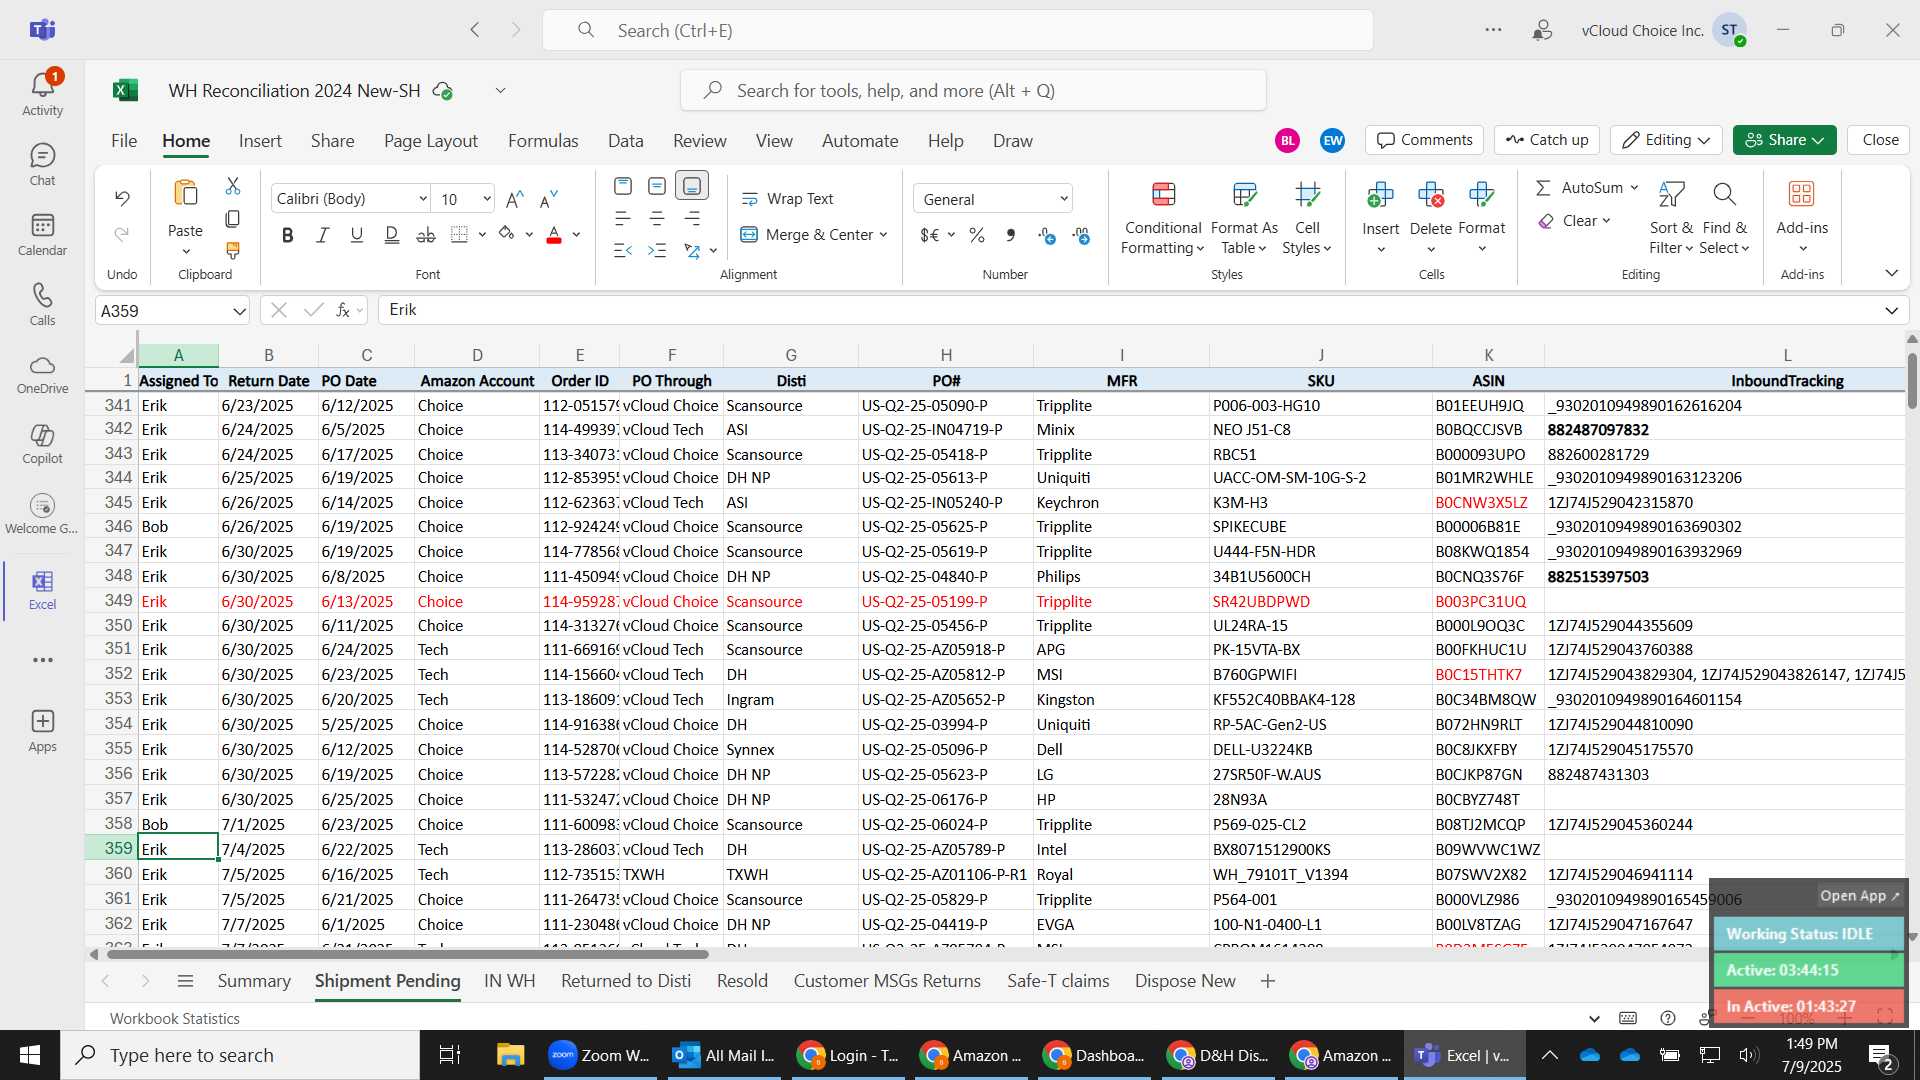Click the Add-ins icon
Viewport: 1920px width, 1080px height.
coord(1802,194)
